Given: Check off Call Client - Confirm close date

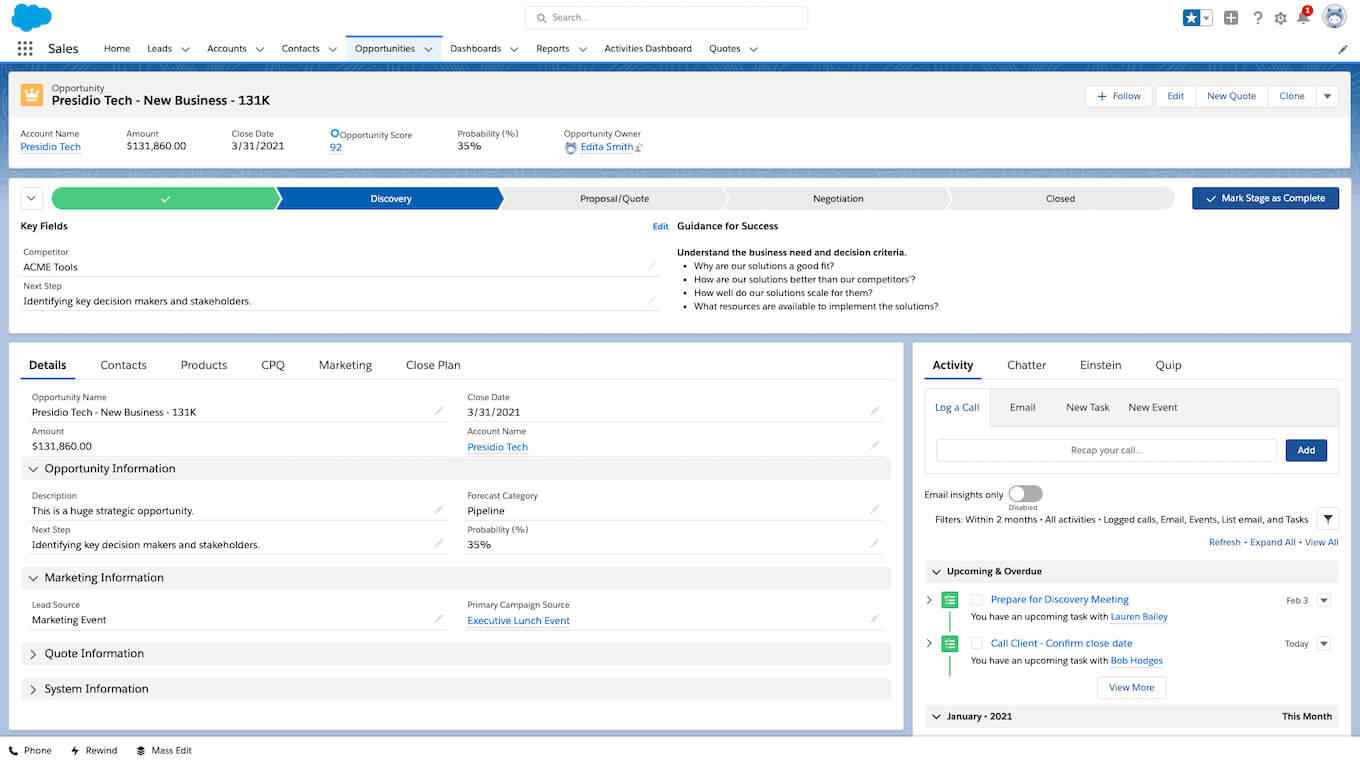Looking at the screenshot, I should coord(977,644).
